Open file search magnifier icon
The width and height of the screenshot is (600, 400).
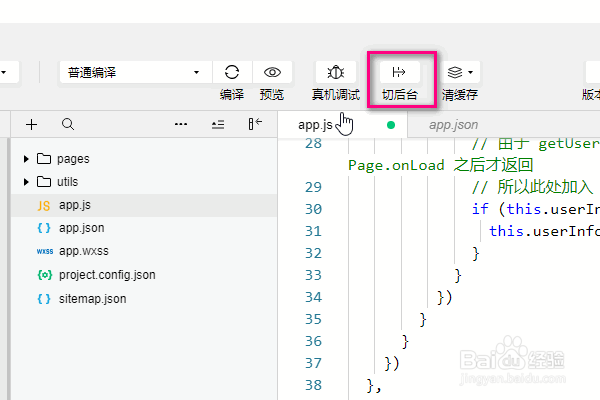tap(68, 124)
